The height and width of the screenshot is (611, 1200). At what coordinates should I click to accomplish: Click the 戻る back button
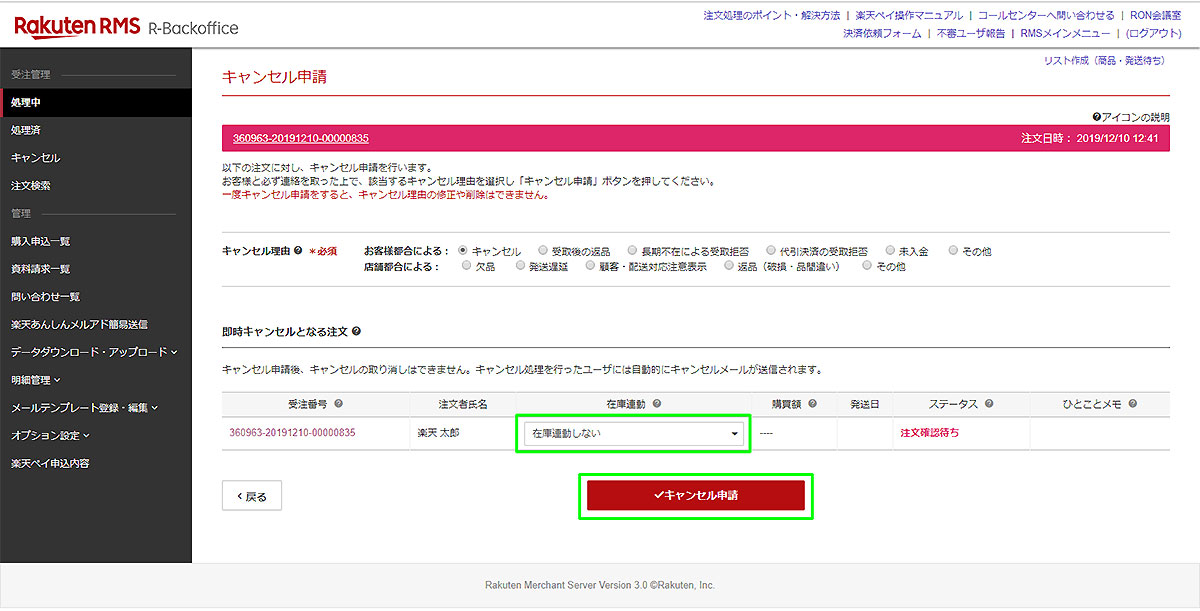click(251, 496)
